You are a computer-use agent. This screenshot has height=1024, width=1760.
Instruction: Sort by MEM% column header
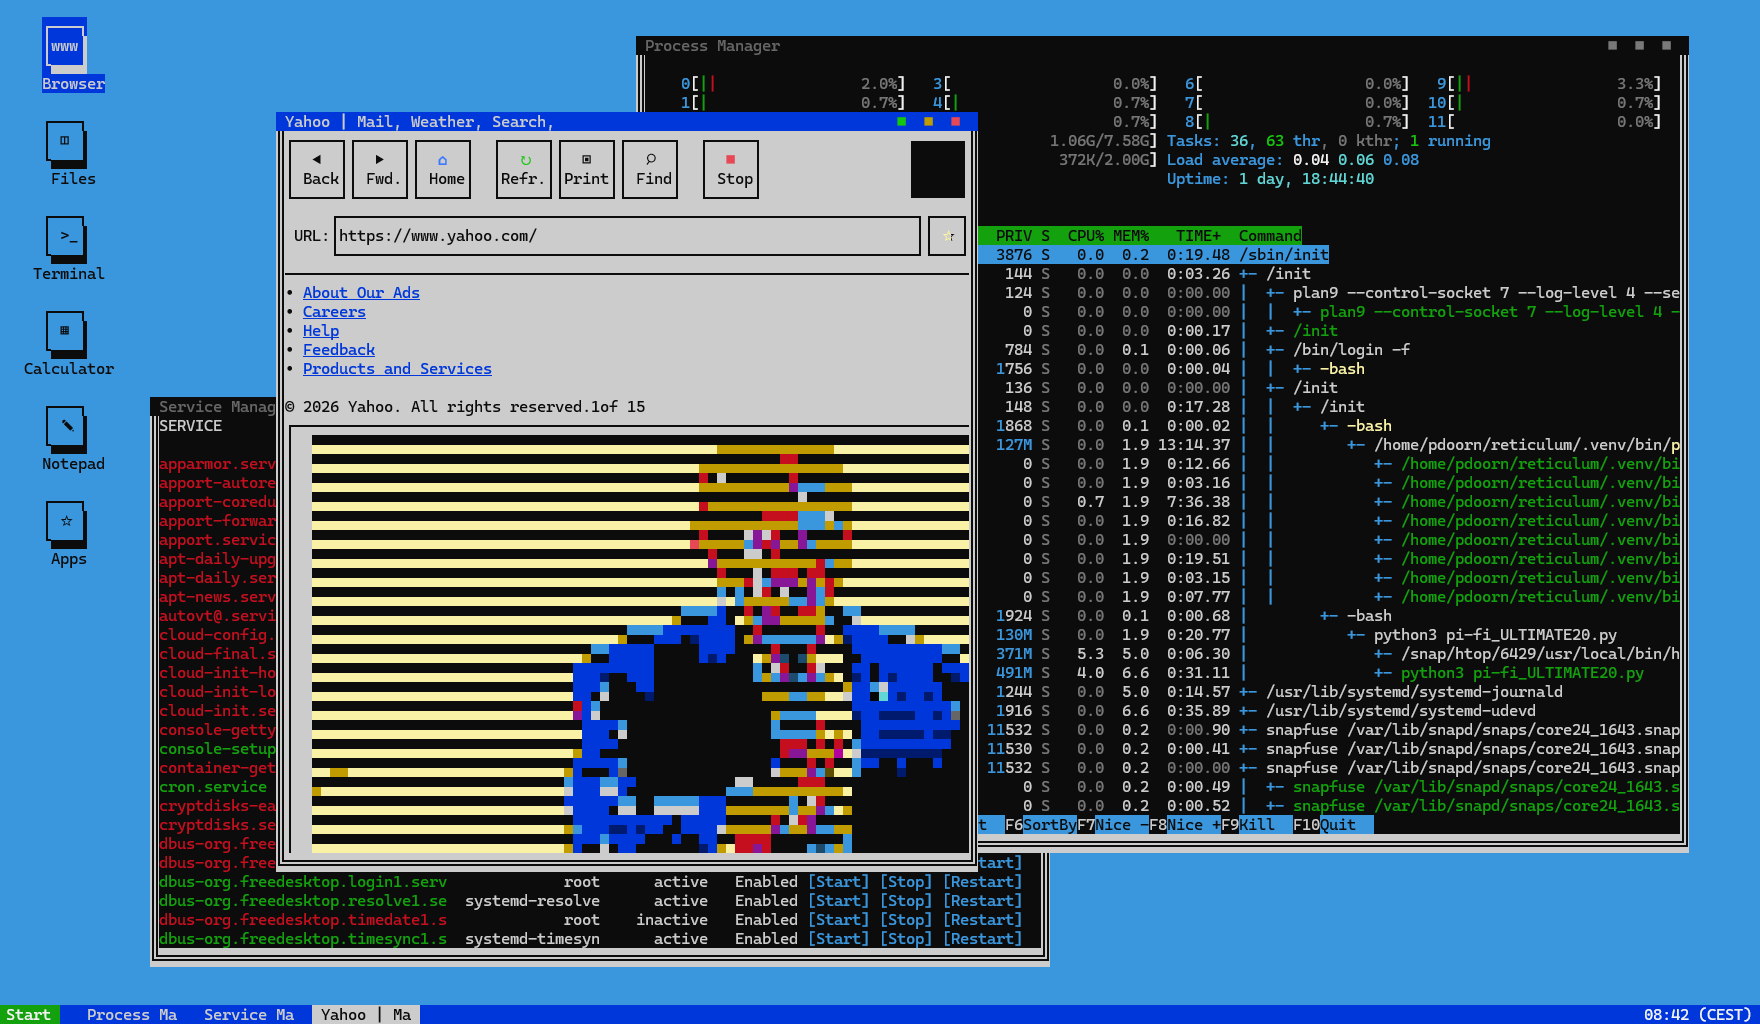(x=1131, y=236)
